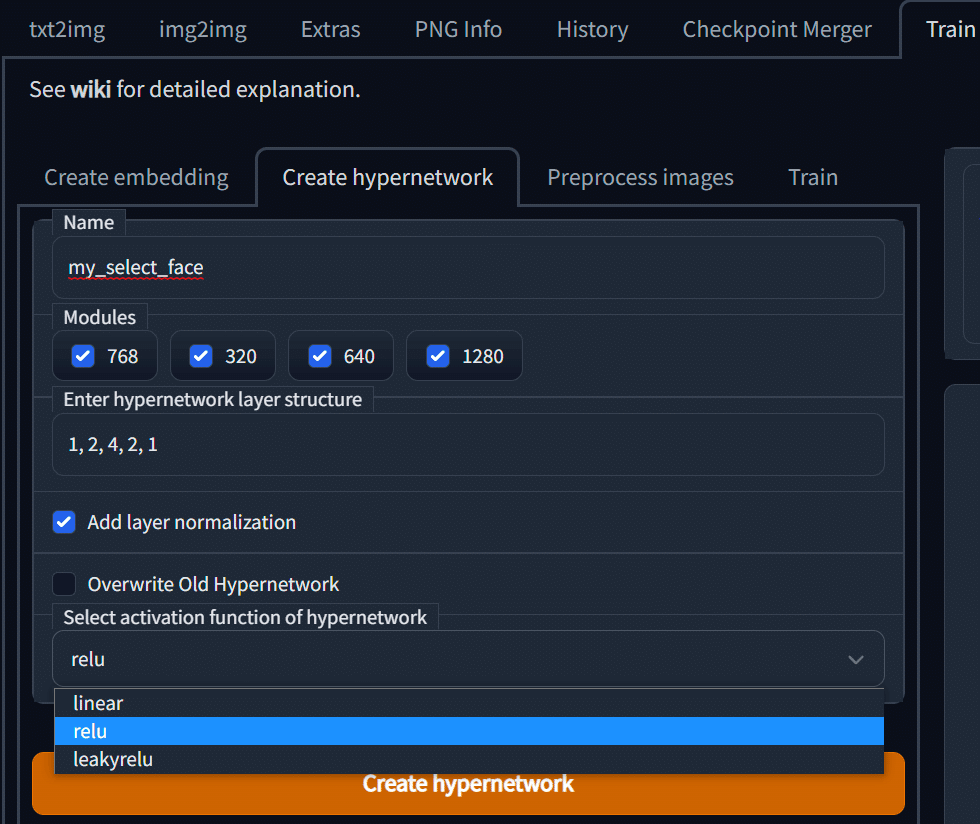Switch to the Extras tab
The height and width of the screenshot is (824, 980).
tap(330, 29)
